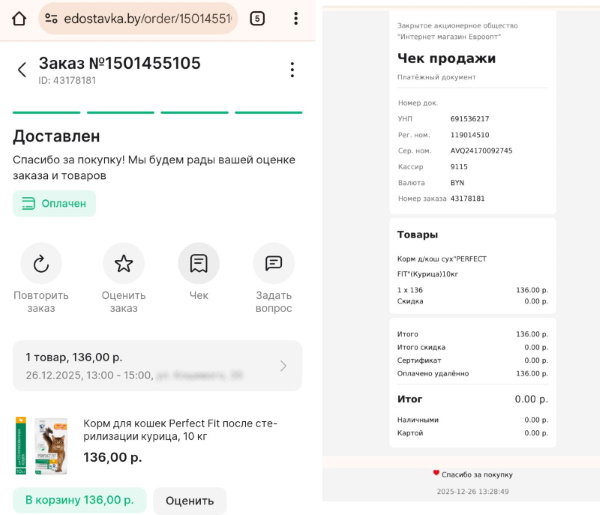Image resolution: width=600 pixels, height=515 pixels.
Task: Open the browser three-dot menu
Action: (295, 18)
